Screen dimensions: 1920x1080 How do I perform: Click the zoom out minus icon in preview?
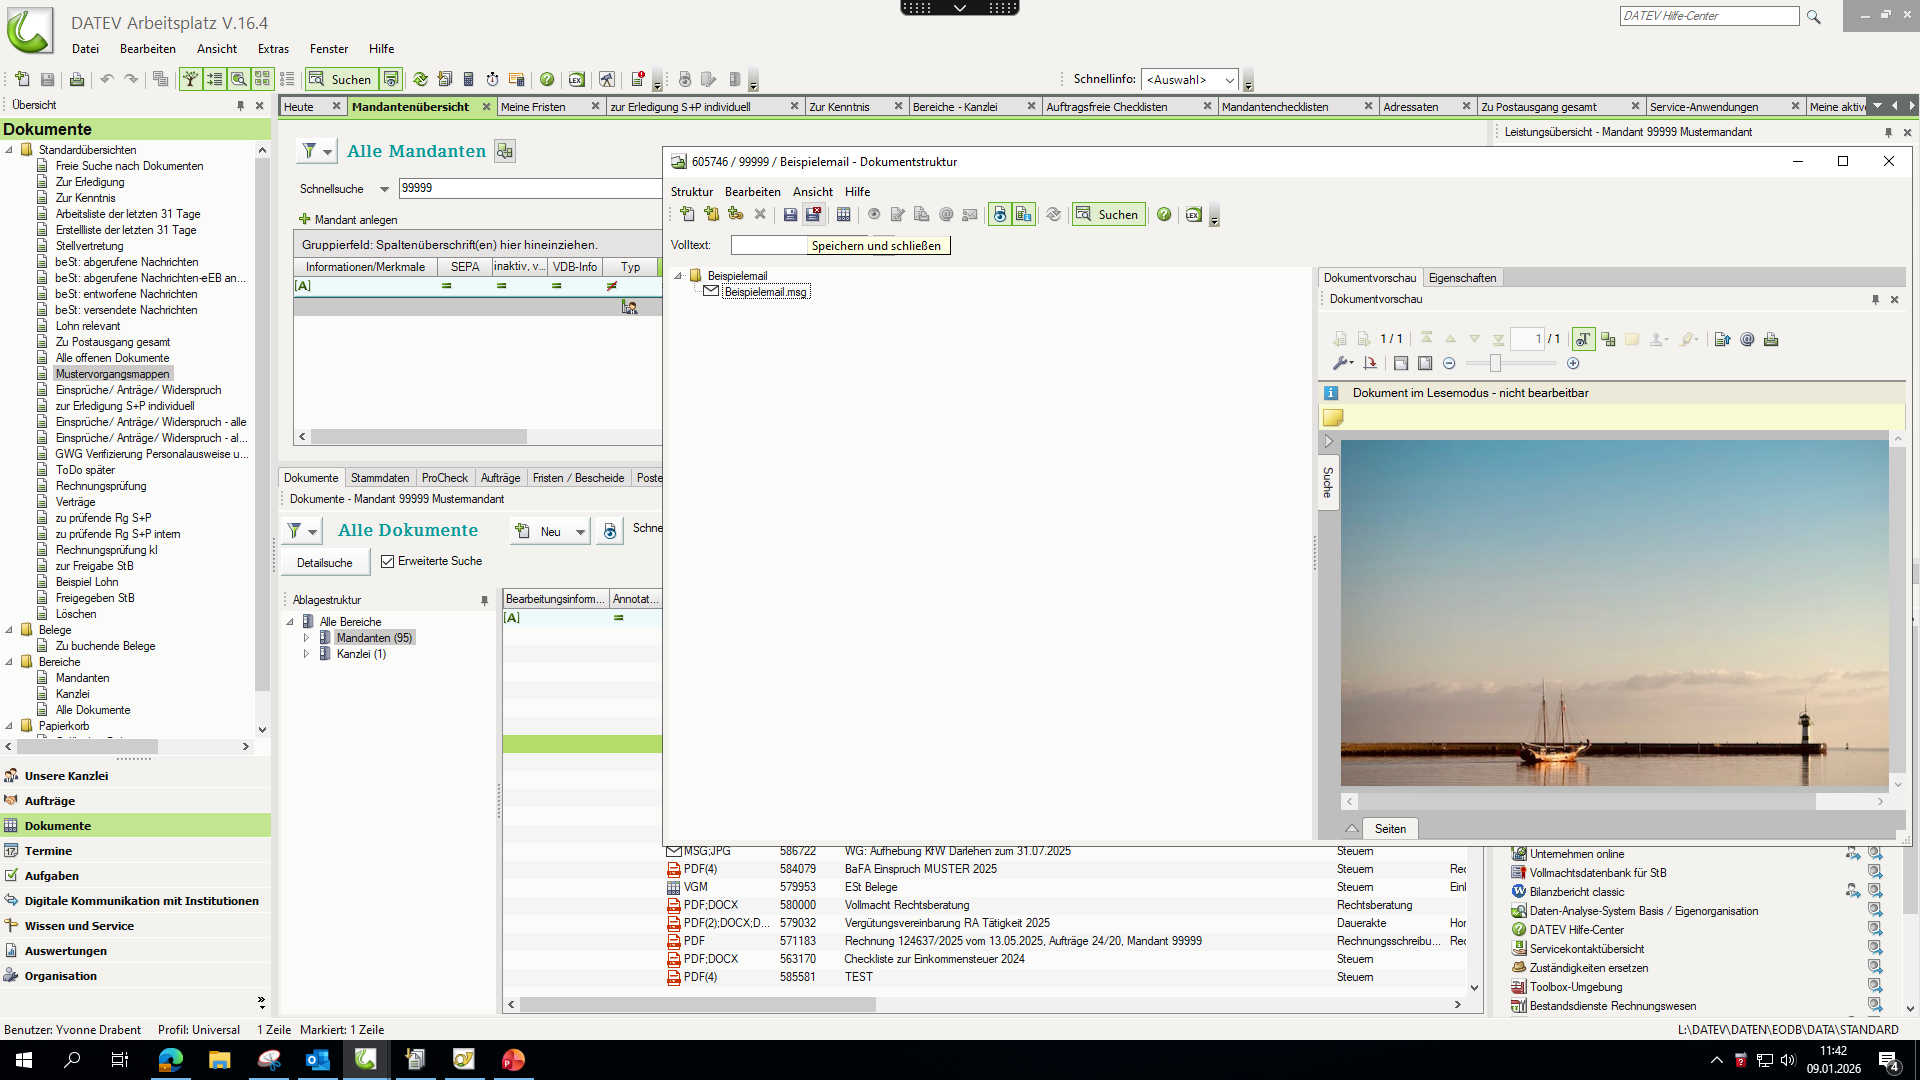click(1449, 364)
